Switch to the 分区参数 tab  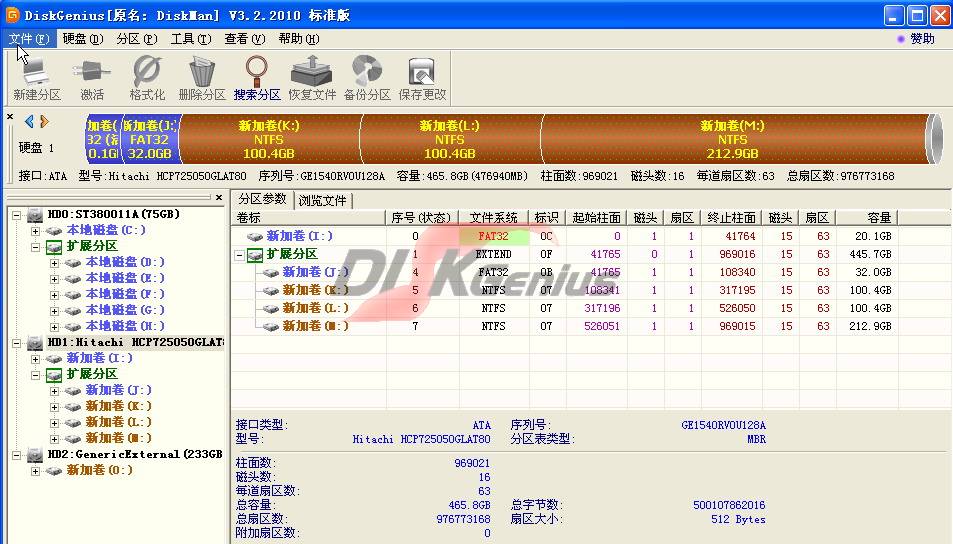click(x=262, y=199)
